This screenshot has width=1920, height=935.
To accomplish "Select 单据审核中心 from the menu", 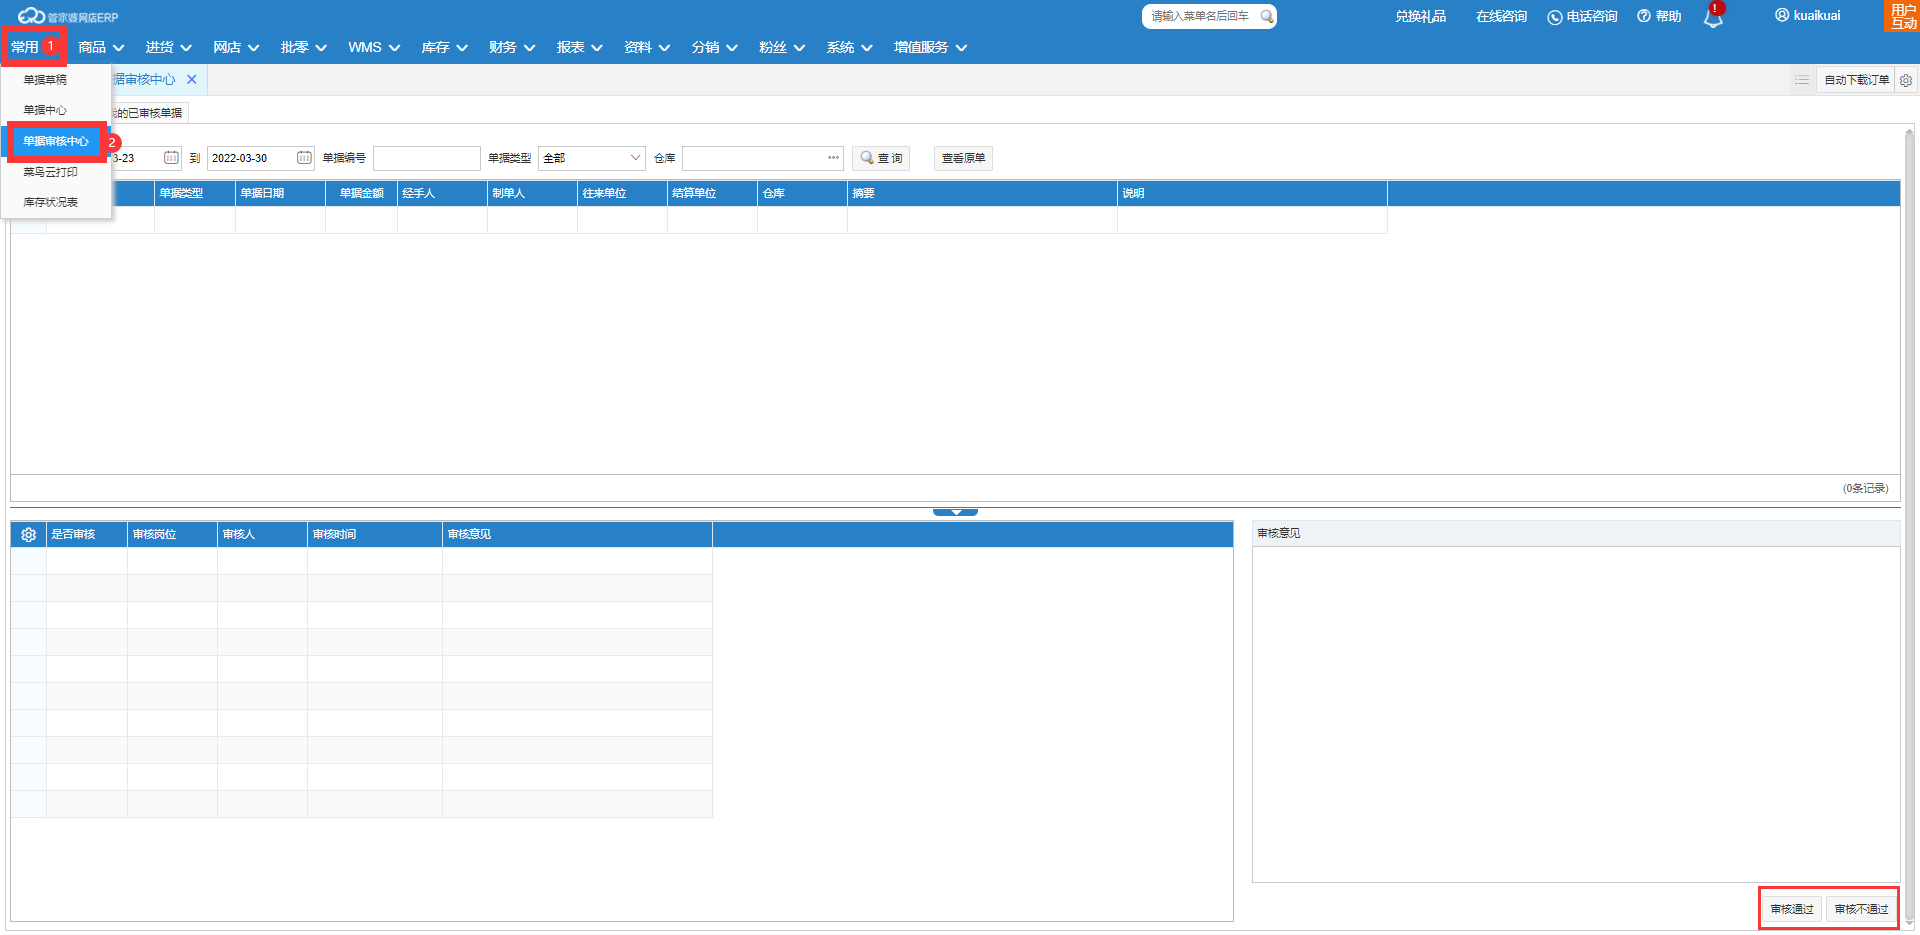I will (x=56, y=142).
